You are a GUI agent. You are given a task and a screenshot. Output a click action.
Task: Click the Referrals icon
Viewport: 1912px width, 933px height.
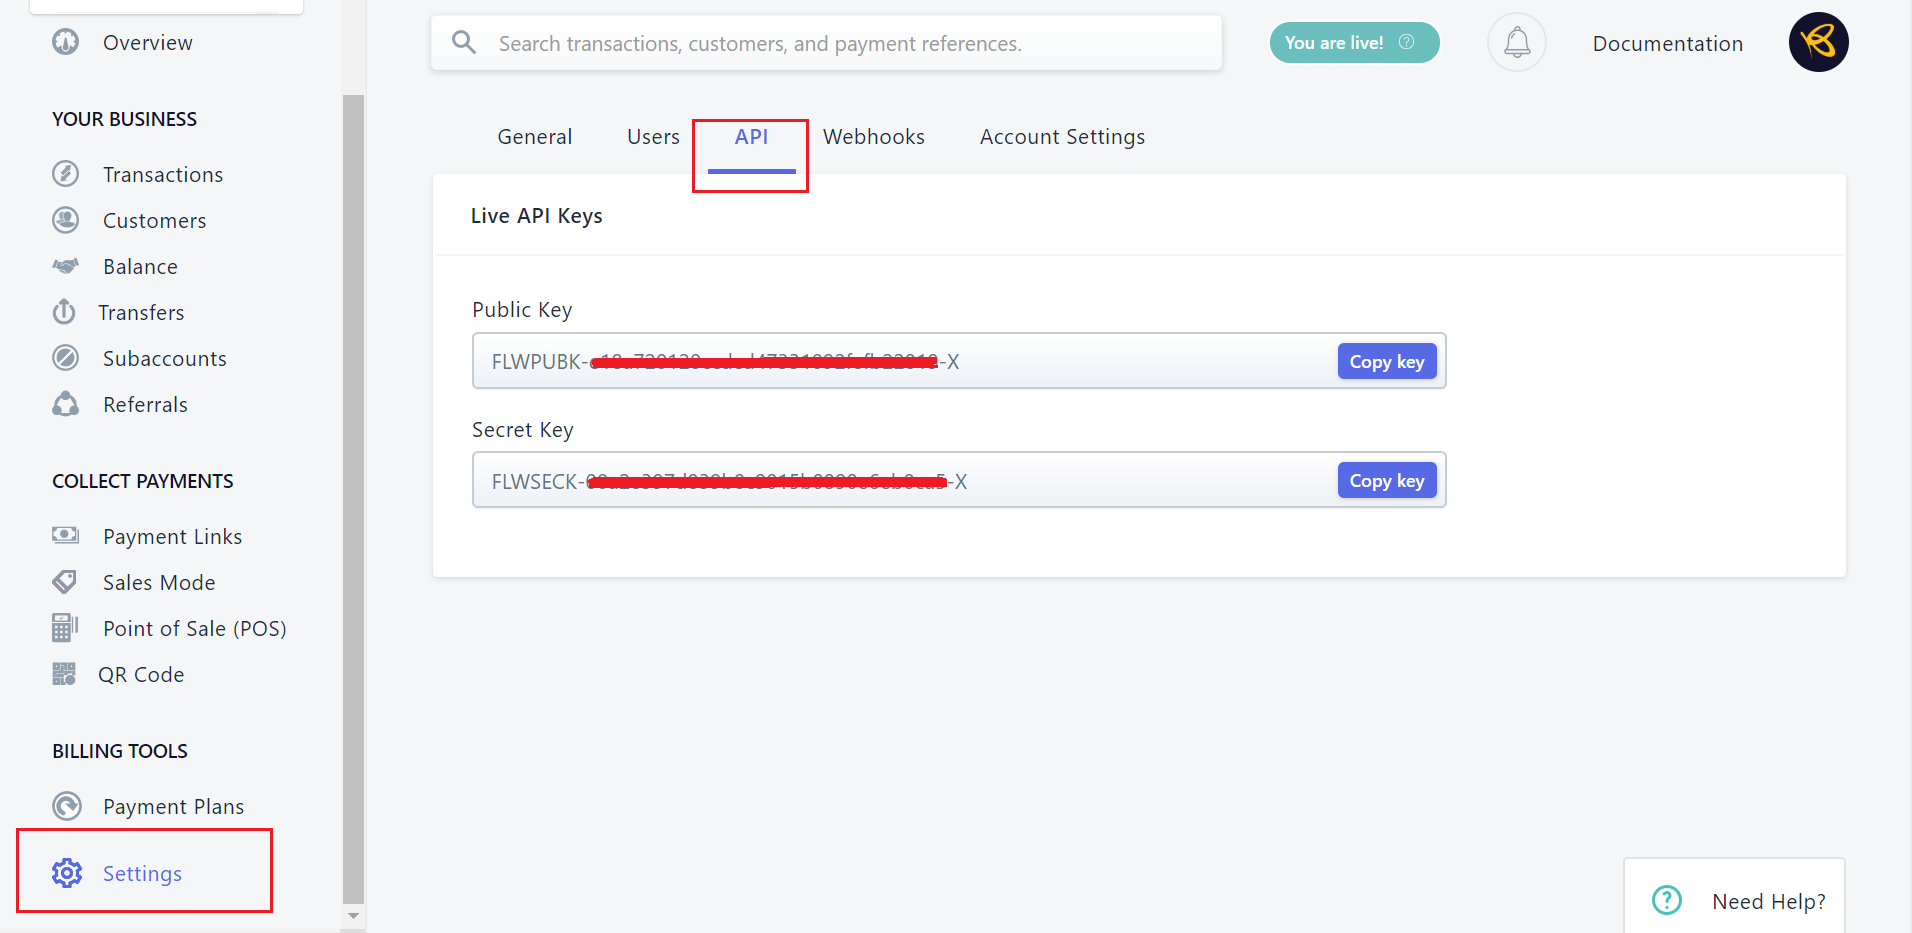[66, 404]
